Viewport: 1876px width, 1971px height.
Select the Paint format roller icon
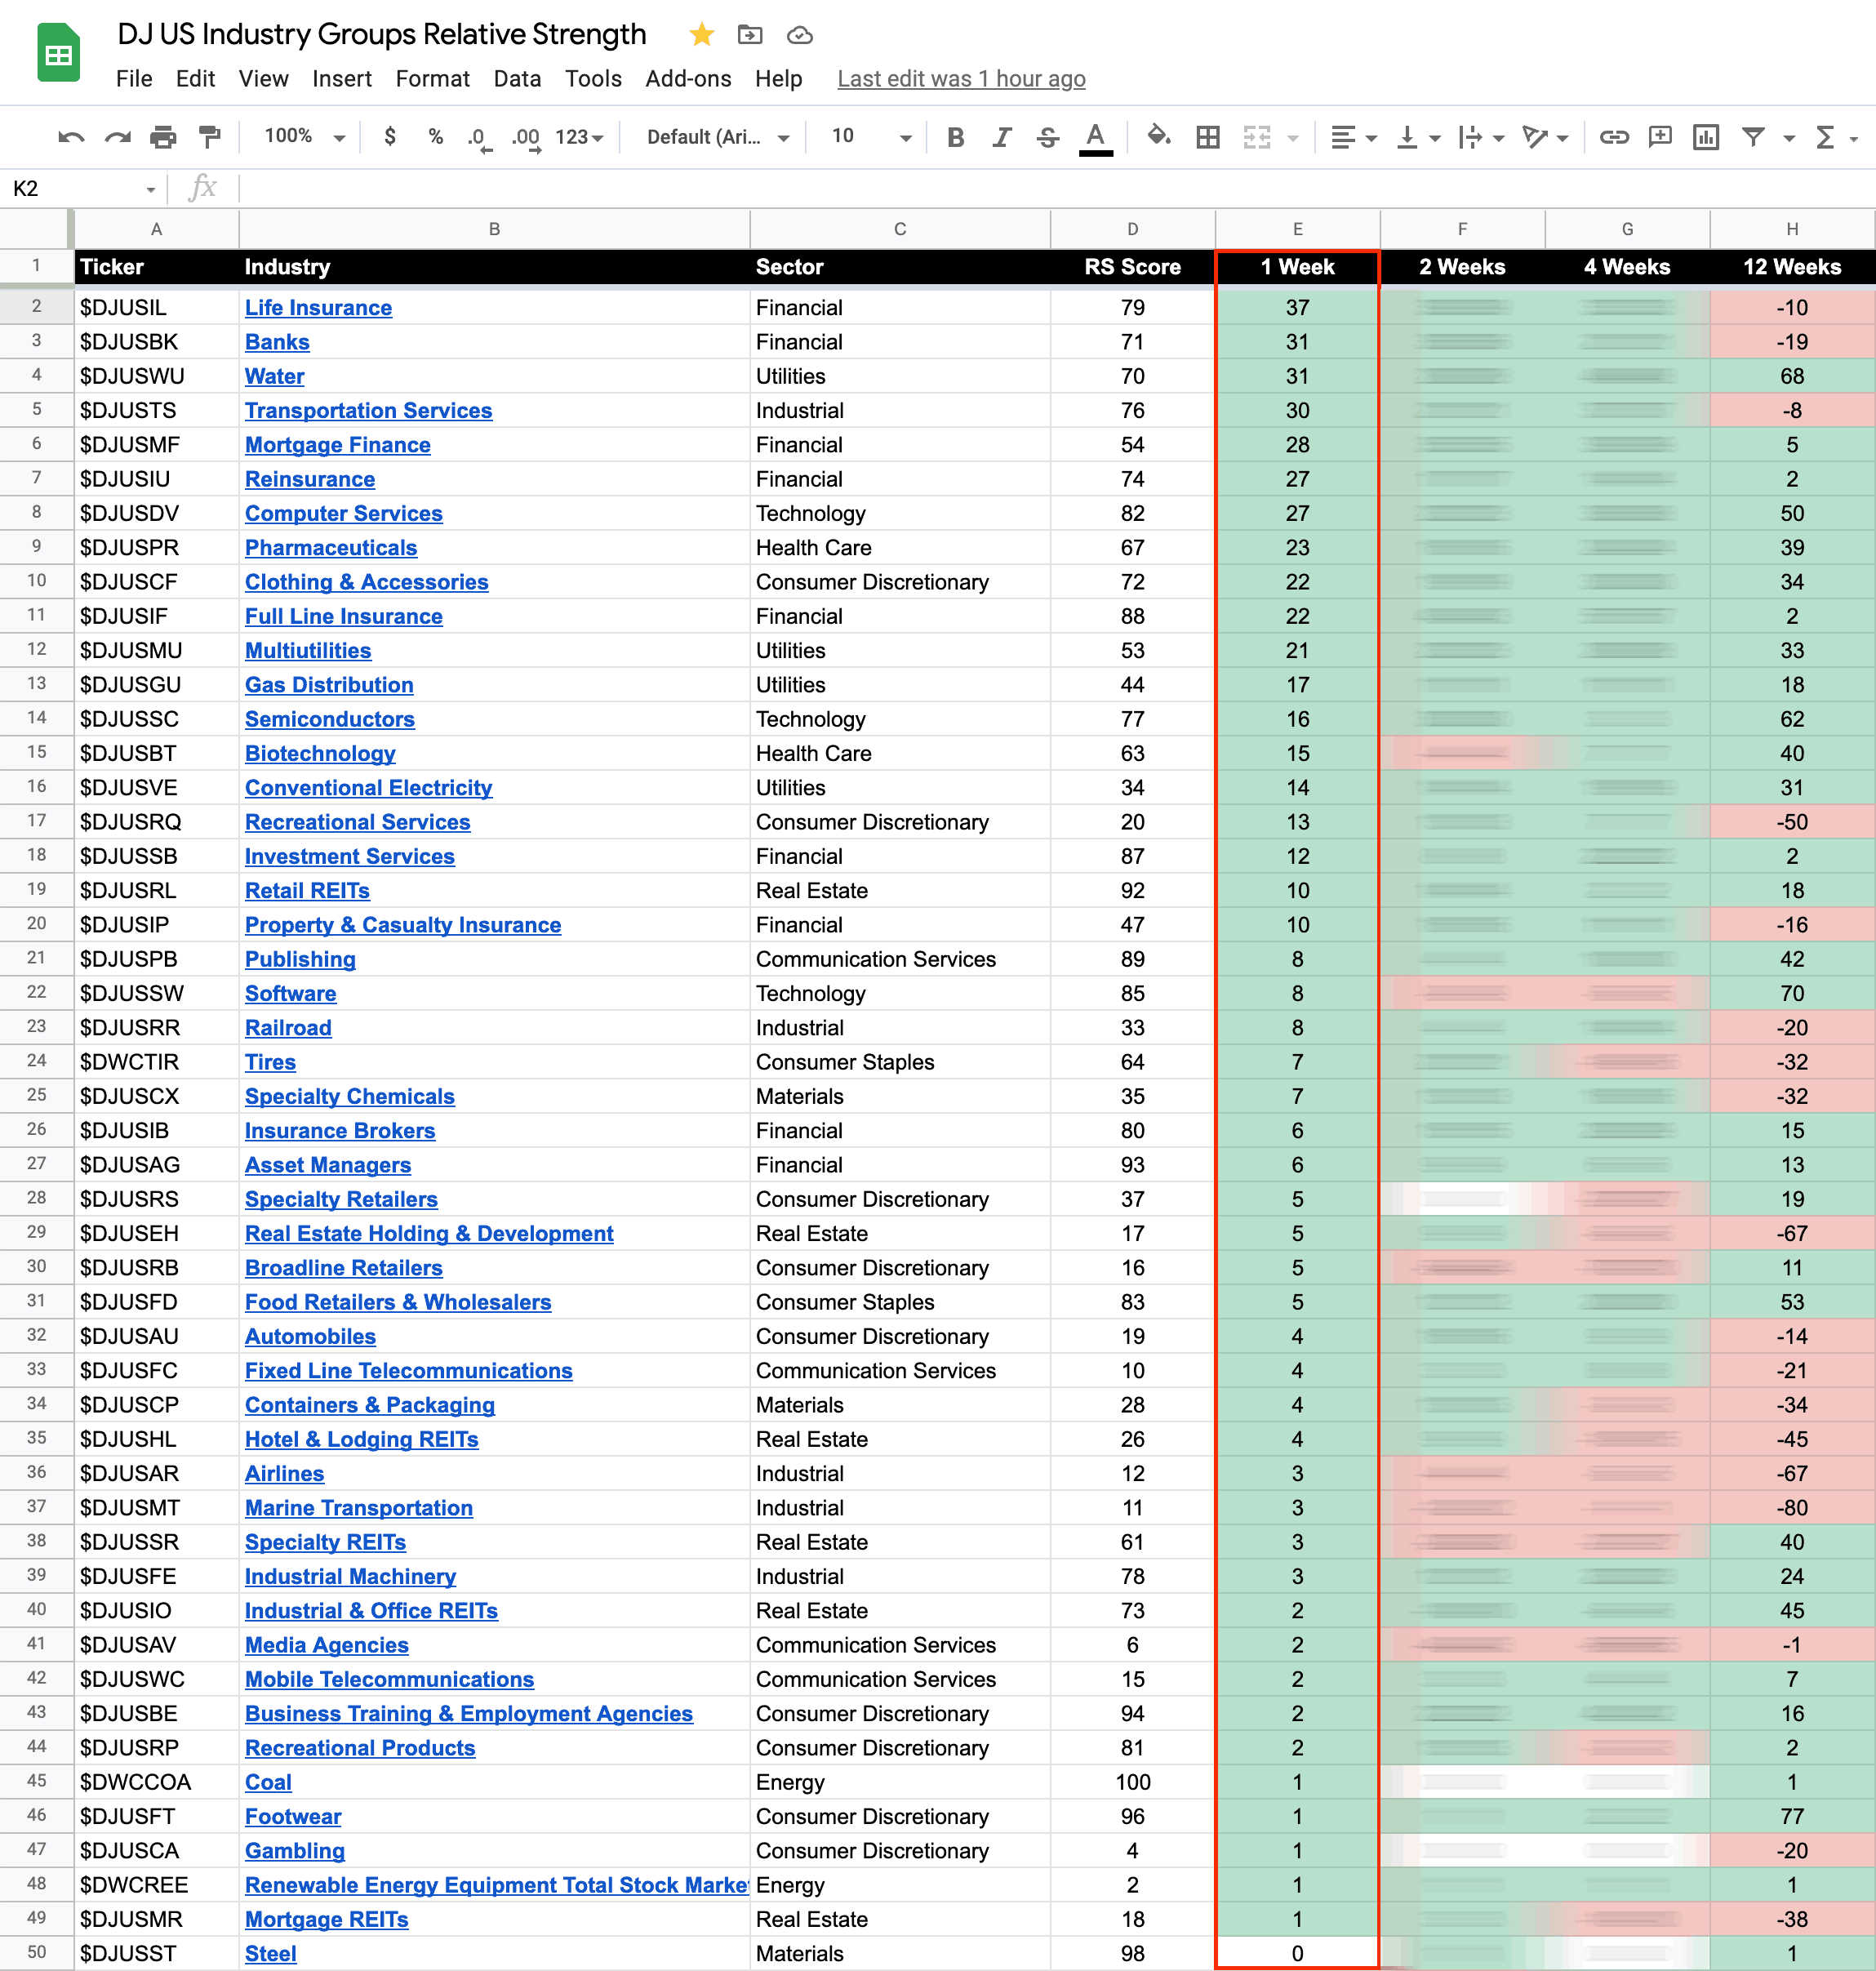click(x=210, y=137)
